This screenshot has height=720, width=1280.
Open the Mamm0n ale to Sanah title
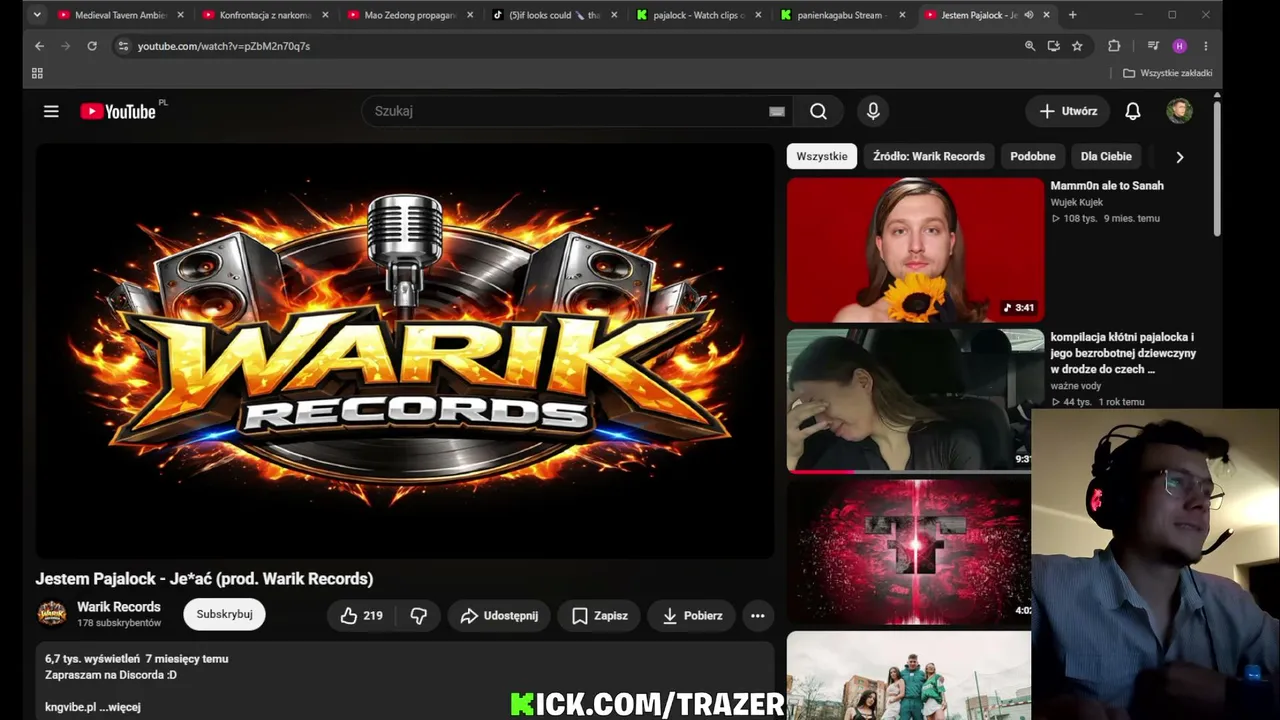click(x=1107, y=186)
